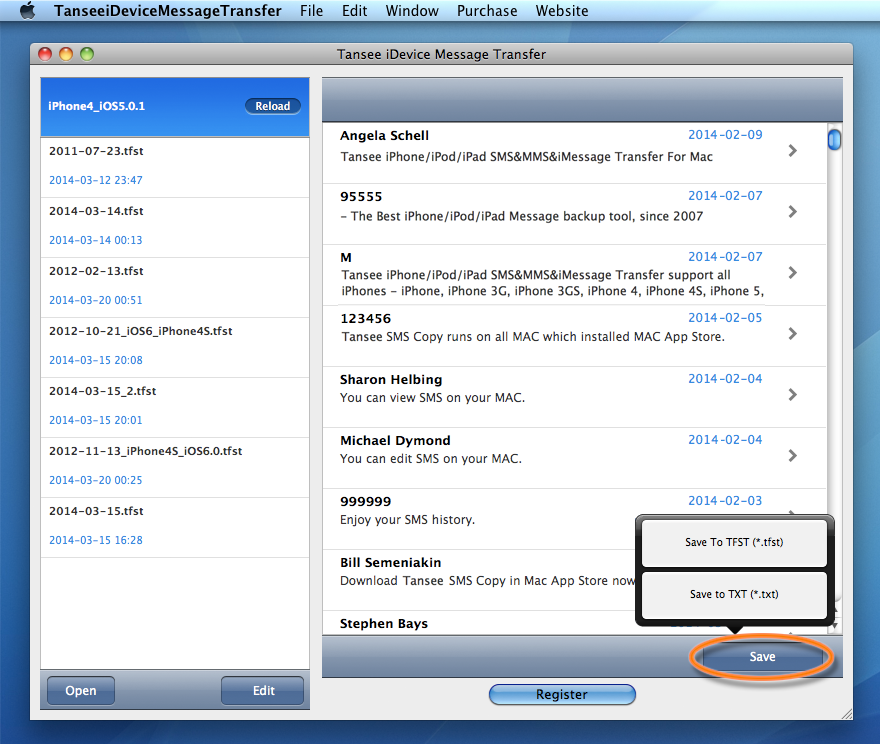The height and width of the screenshot is (744, 880).
Task: Open the Purchase menu
Action: [487, 11]
